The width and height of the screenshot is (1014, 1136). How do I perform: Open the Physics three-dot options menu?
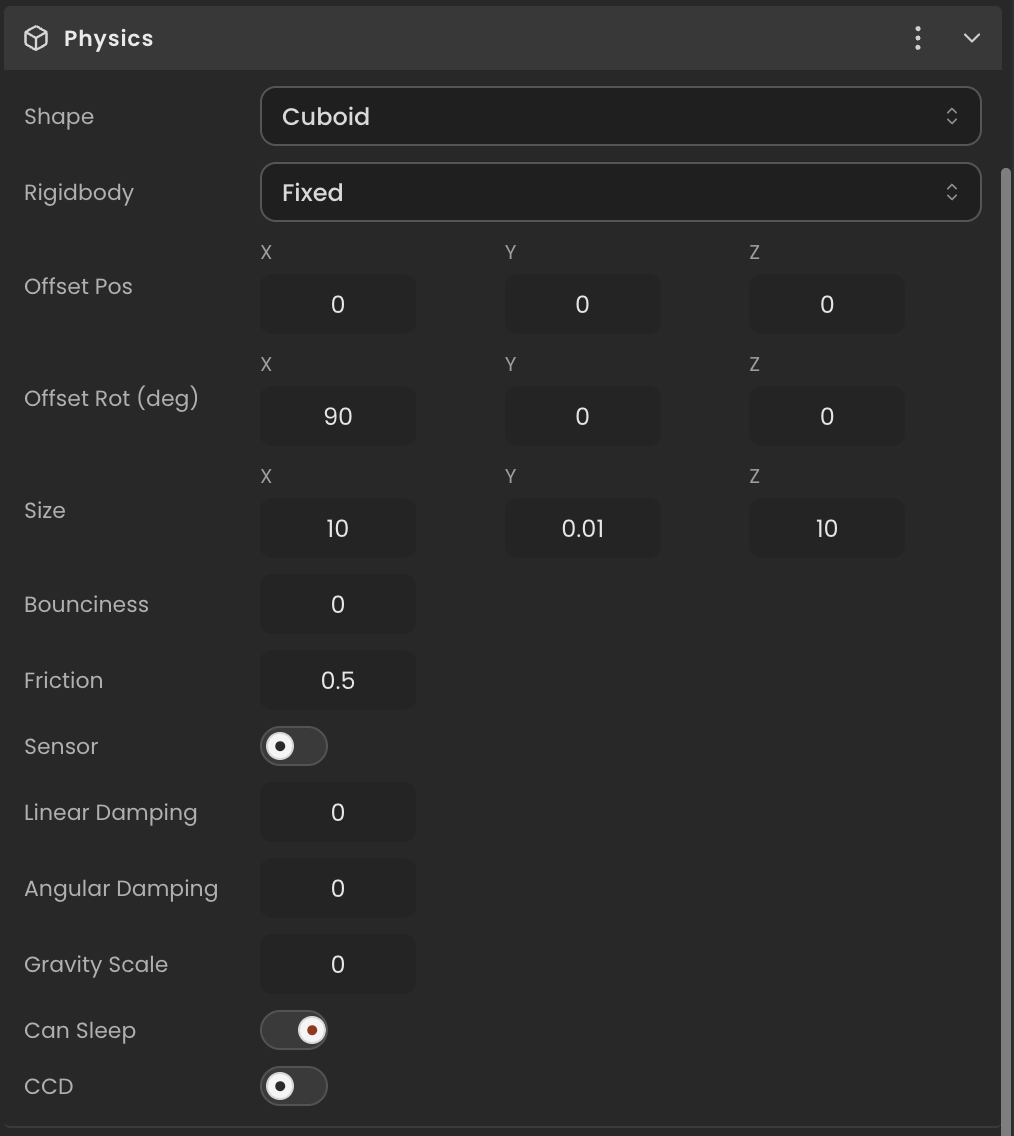point(918,38)
